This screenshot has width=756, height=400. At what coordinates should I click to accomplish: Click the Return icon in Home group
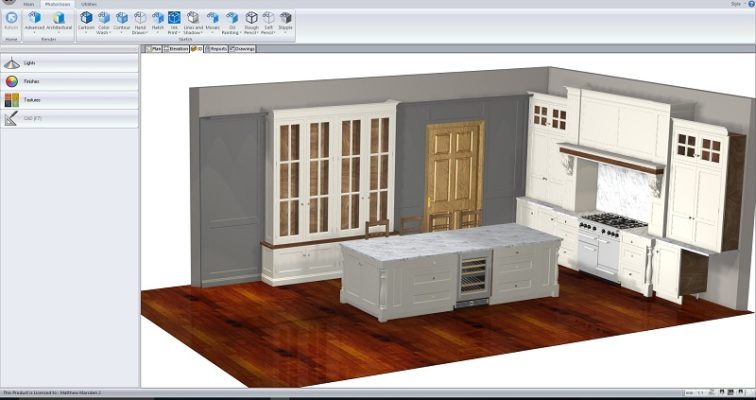12,18
